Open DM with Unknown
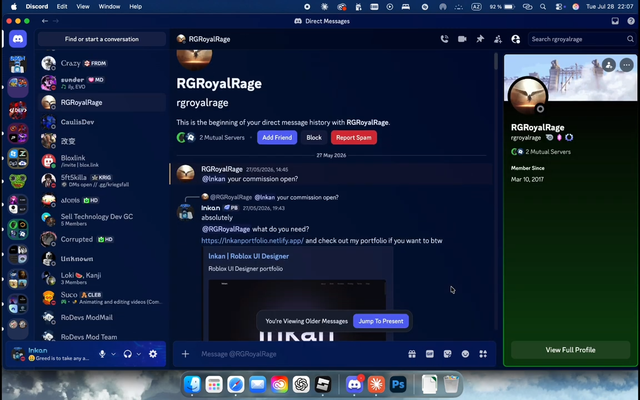The height and width of the screenshot is (400, 640). click(102, 259)
